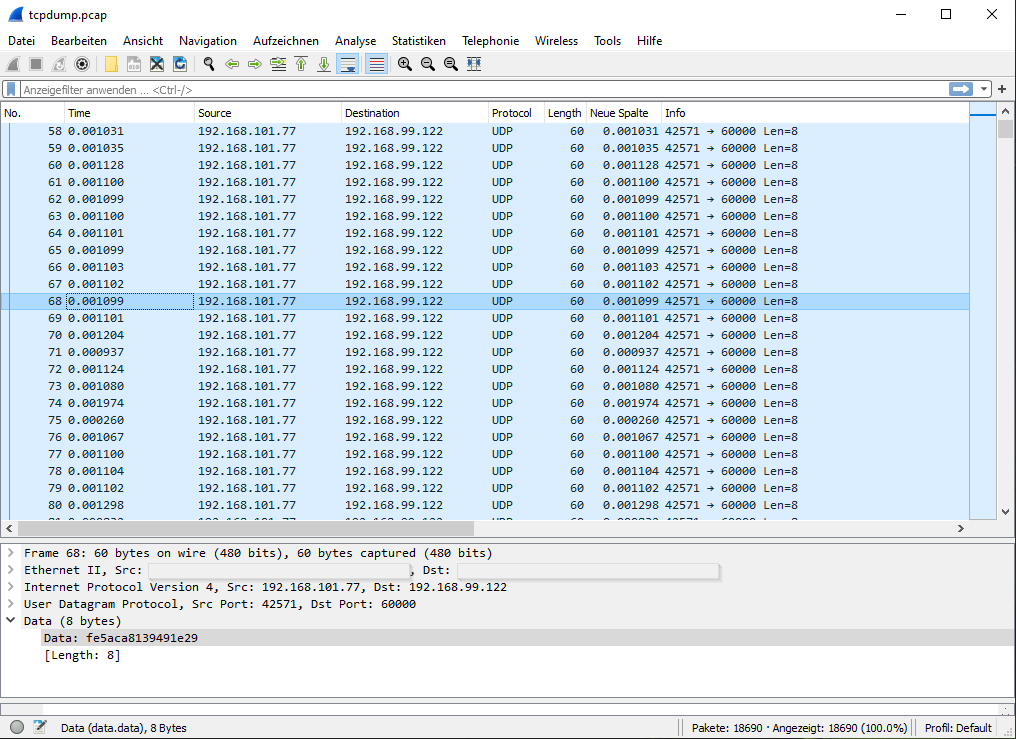The width and height of the screenshot is (1016, 739).
Task: Expand the User Datagram Protocol details
Action: tap(11, 603)
